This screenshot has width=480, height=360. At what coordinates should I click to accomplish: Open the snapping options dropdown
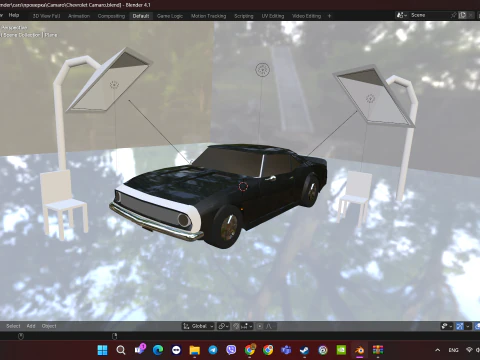tap(247, 326)
